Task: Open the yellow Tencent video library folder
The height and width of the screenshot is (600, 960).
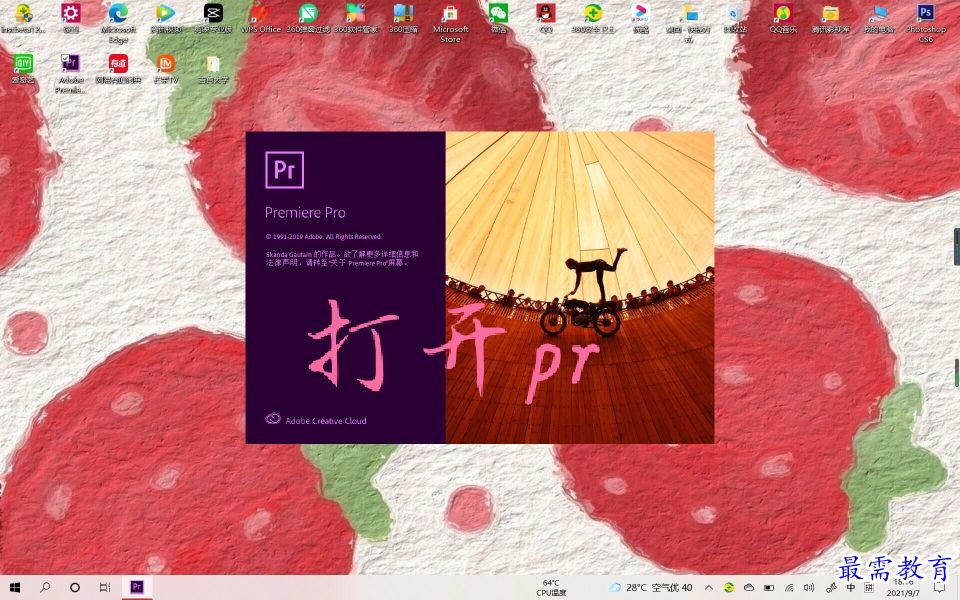Action: click(830, 18)
